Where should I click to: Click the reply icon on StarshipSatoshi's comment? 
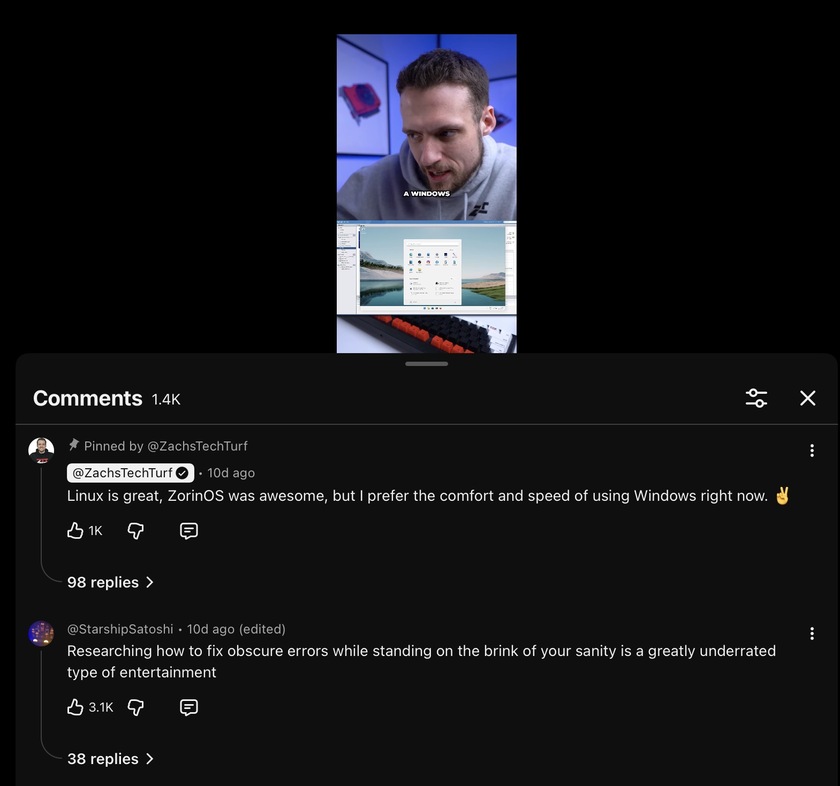coord(189,707)
